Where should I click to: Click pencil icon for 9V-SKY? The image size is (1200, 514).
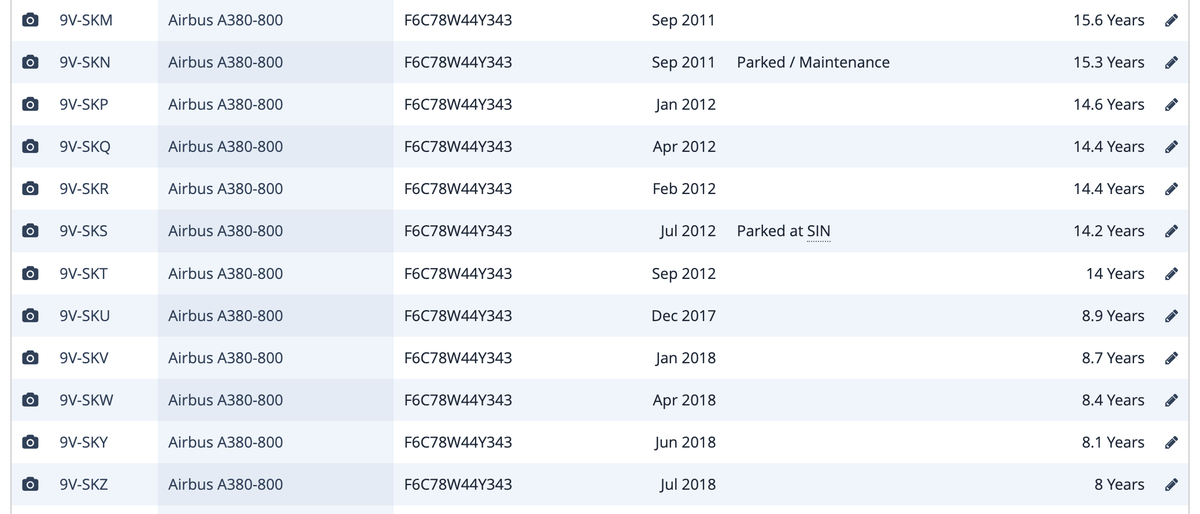coord(1171,443)
